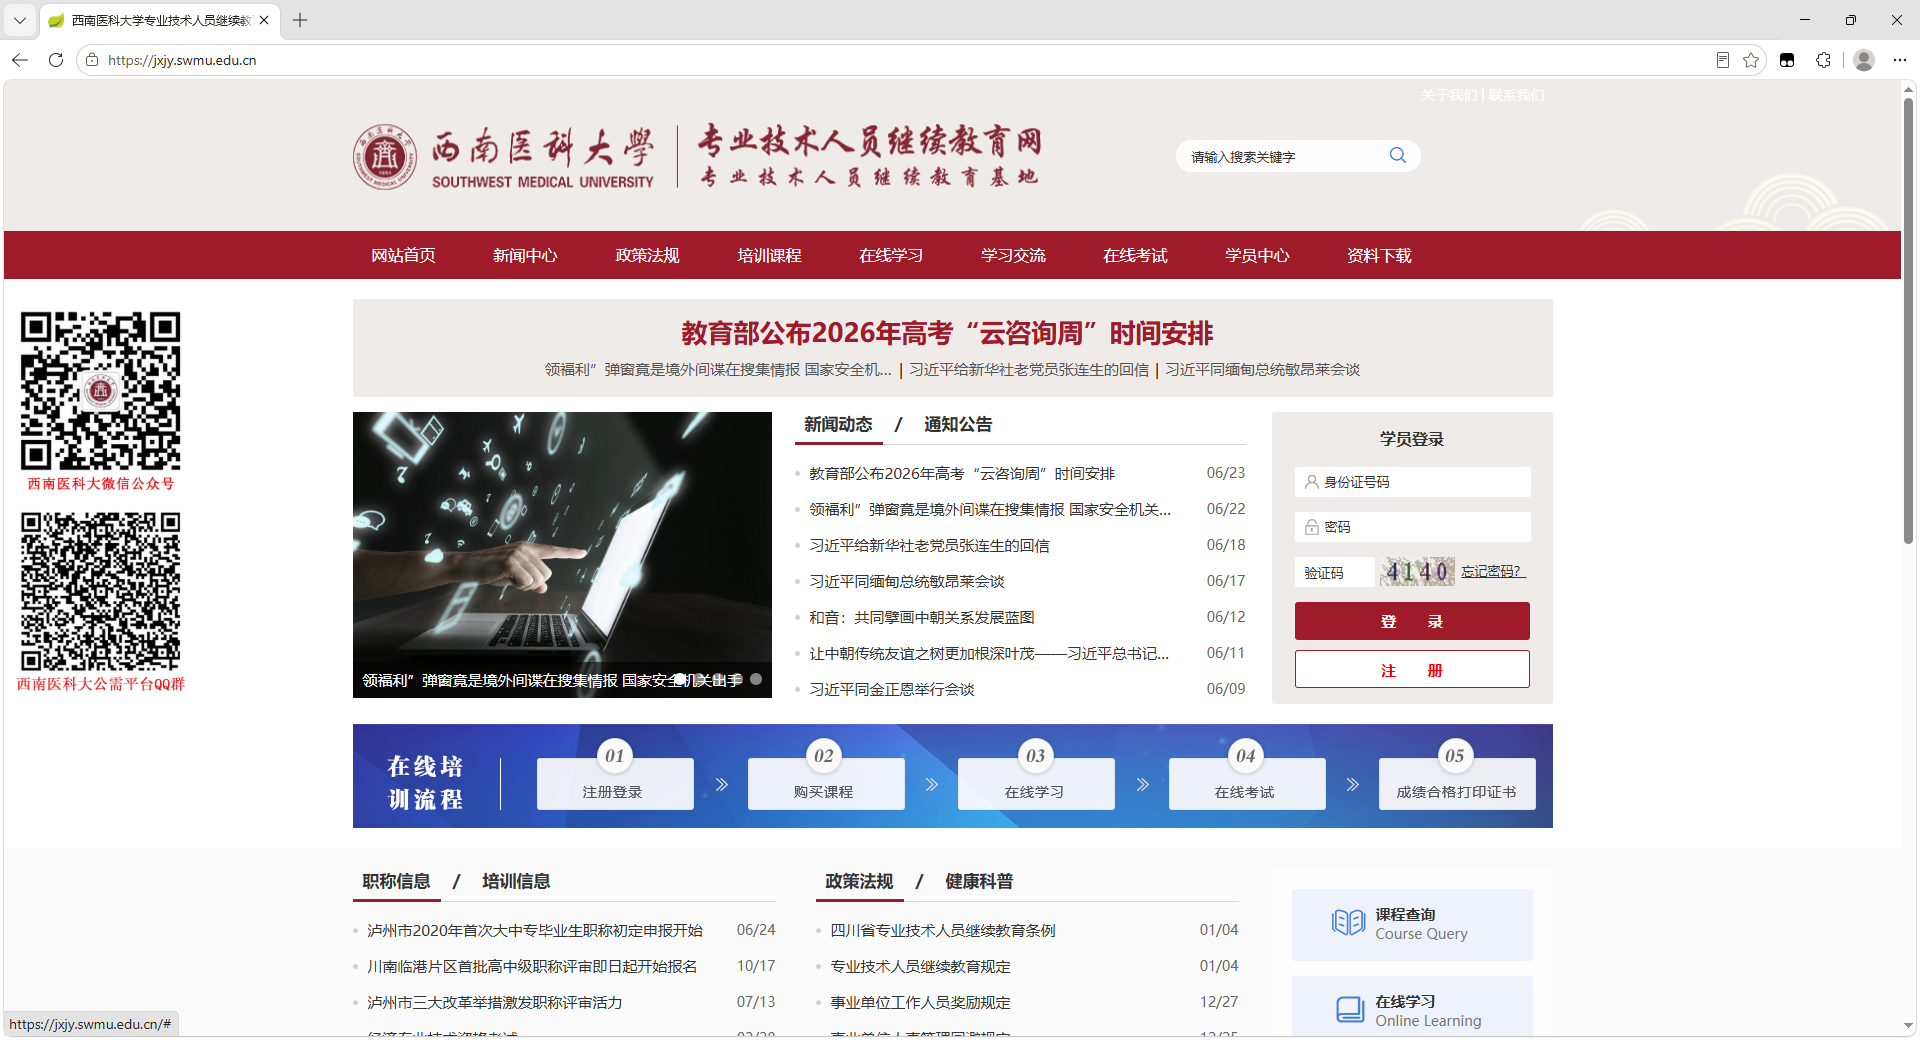Open 培训课程 navigation menu
This screenshot has height=1040, width=1920.
coord(769,255)
